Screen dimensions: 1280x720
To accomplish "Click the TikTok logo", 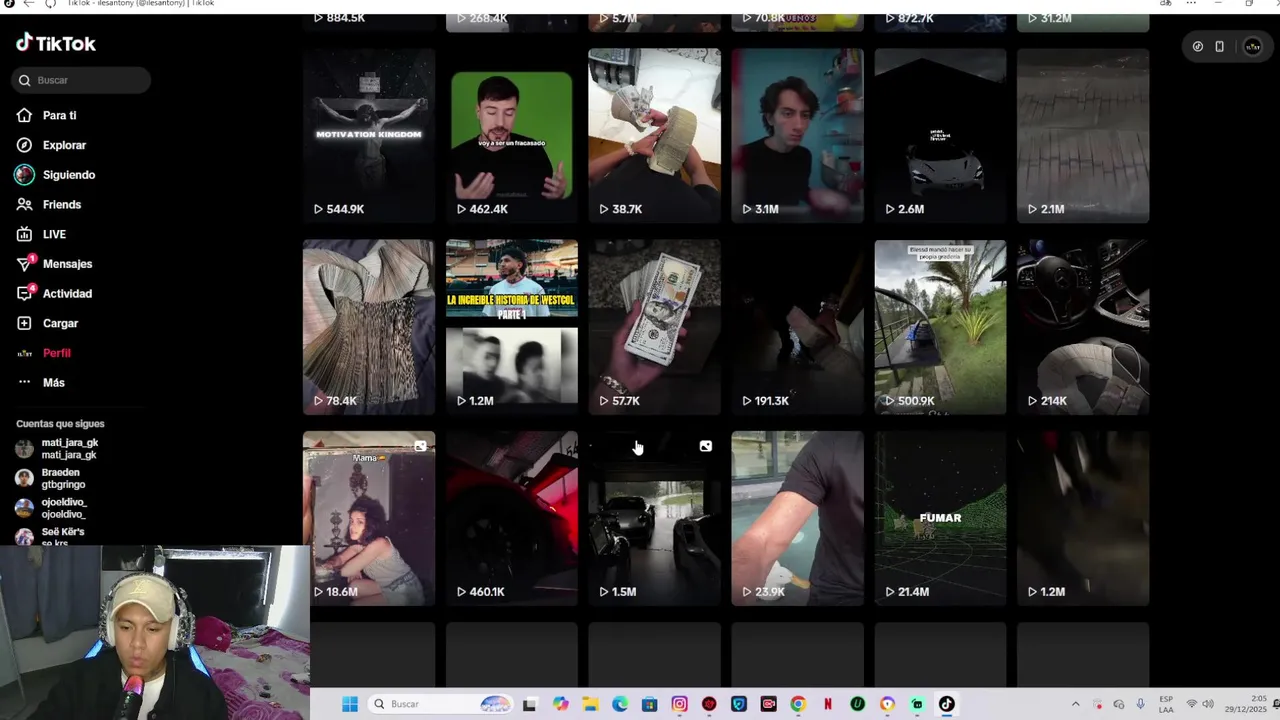I will 56,43.
